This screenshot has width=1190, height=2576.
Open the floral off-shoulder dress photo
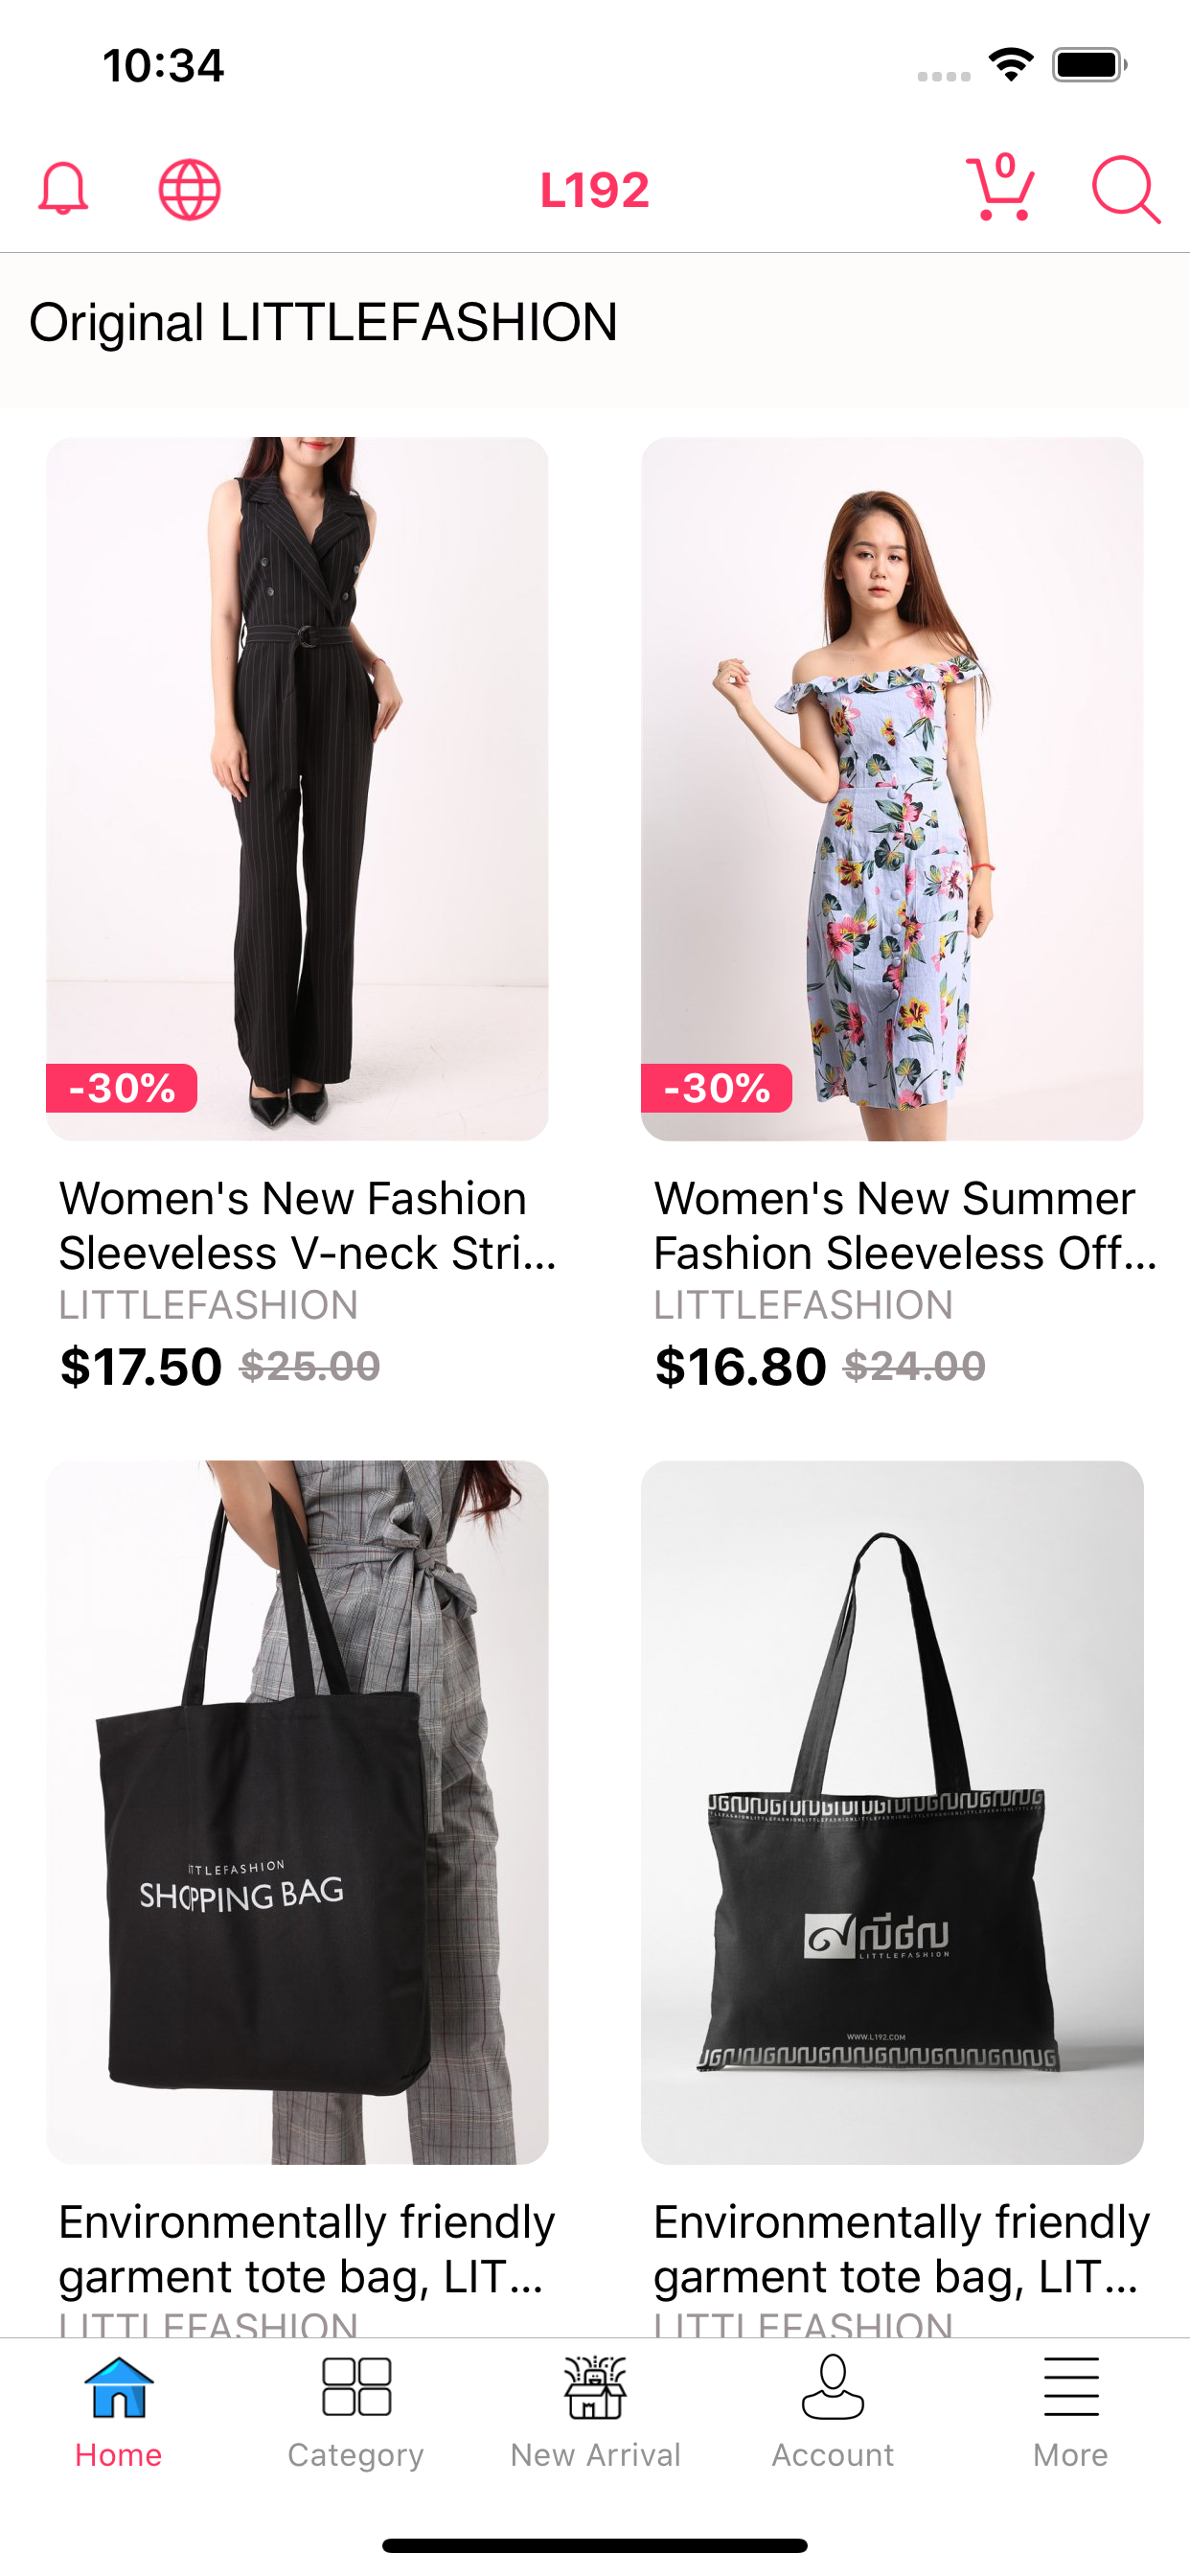892,788
